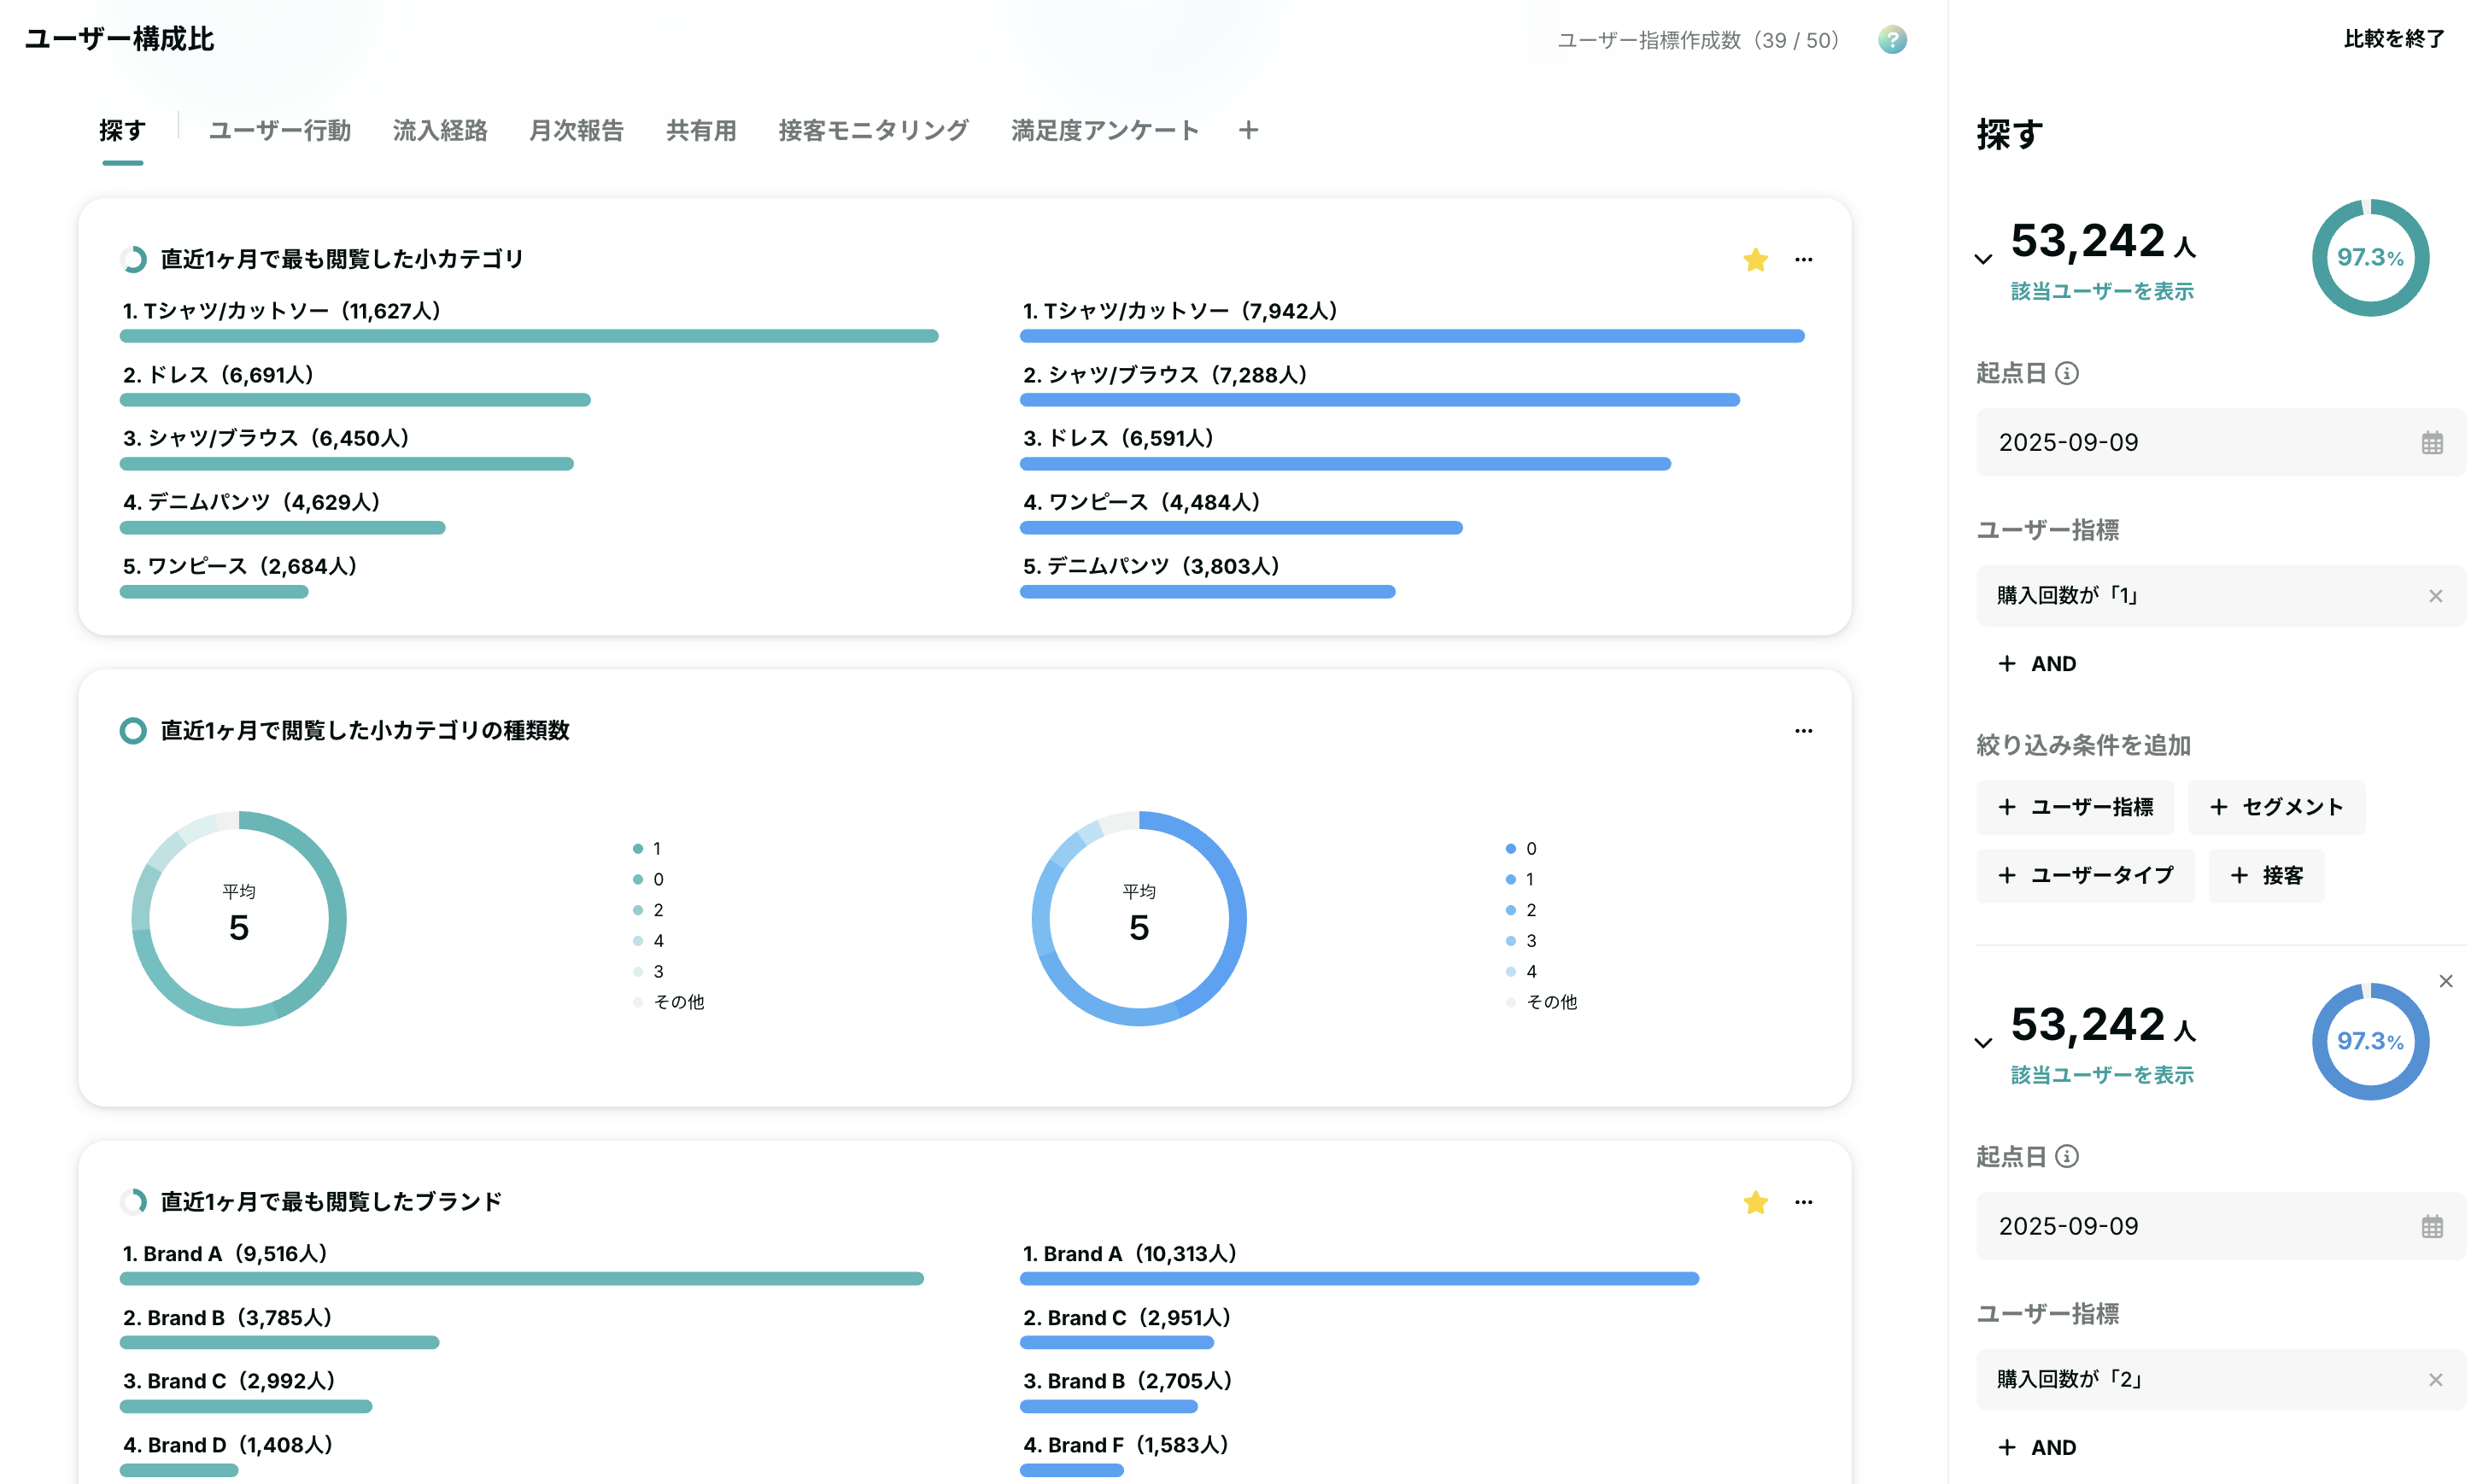Image resolution: width=2477 pixels, height=1484 pixels.
Task: Switch to the 満足度アンケート tab
Action: (x=1104, y=130)
